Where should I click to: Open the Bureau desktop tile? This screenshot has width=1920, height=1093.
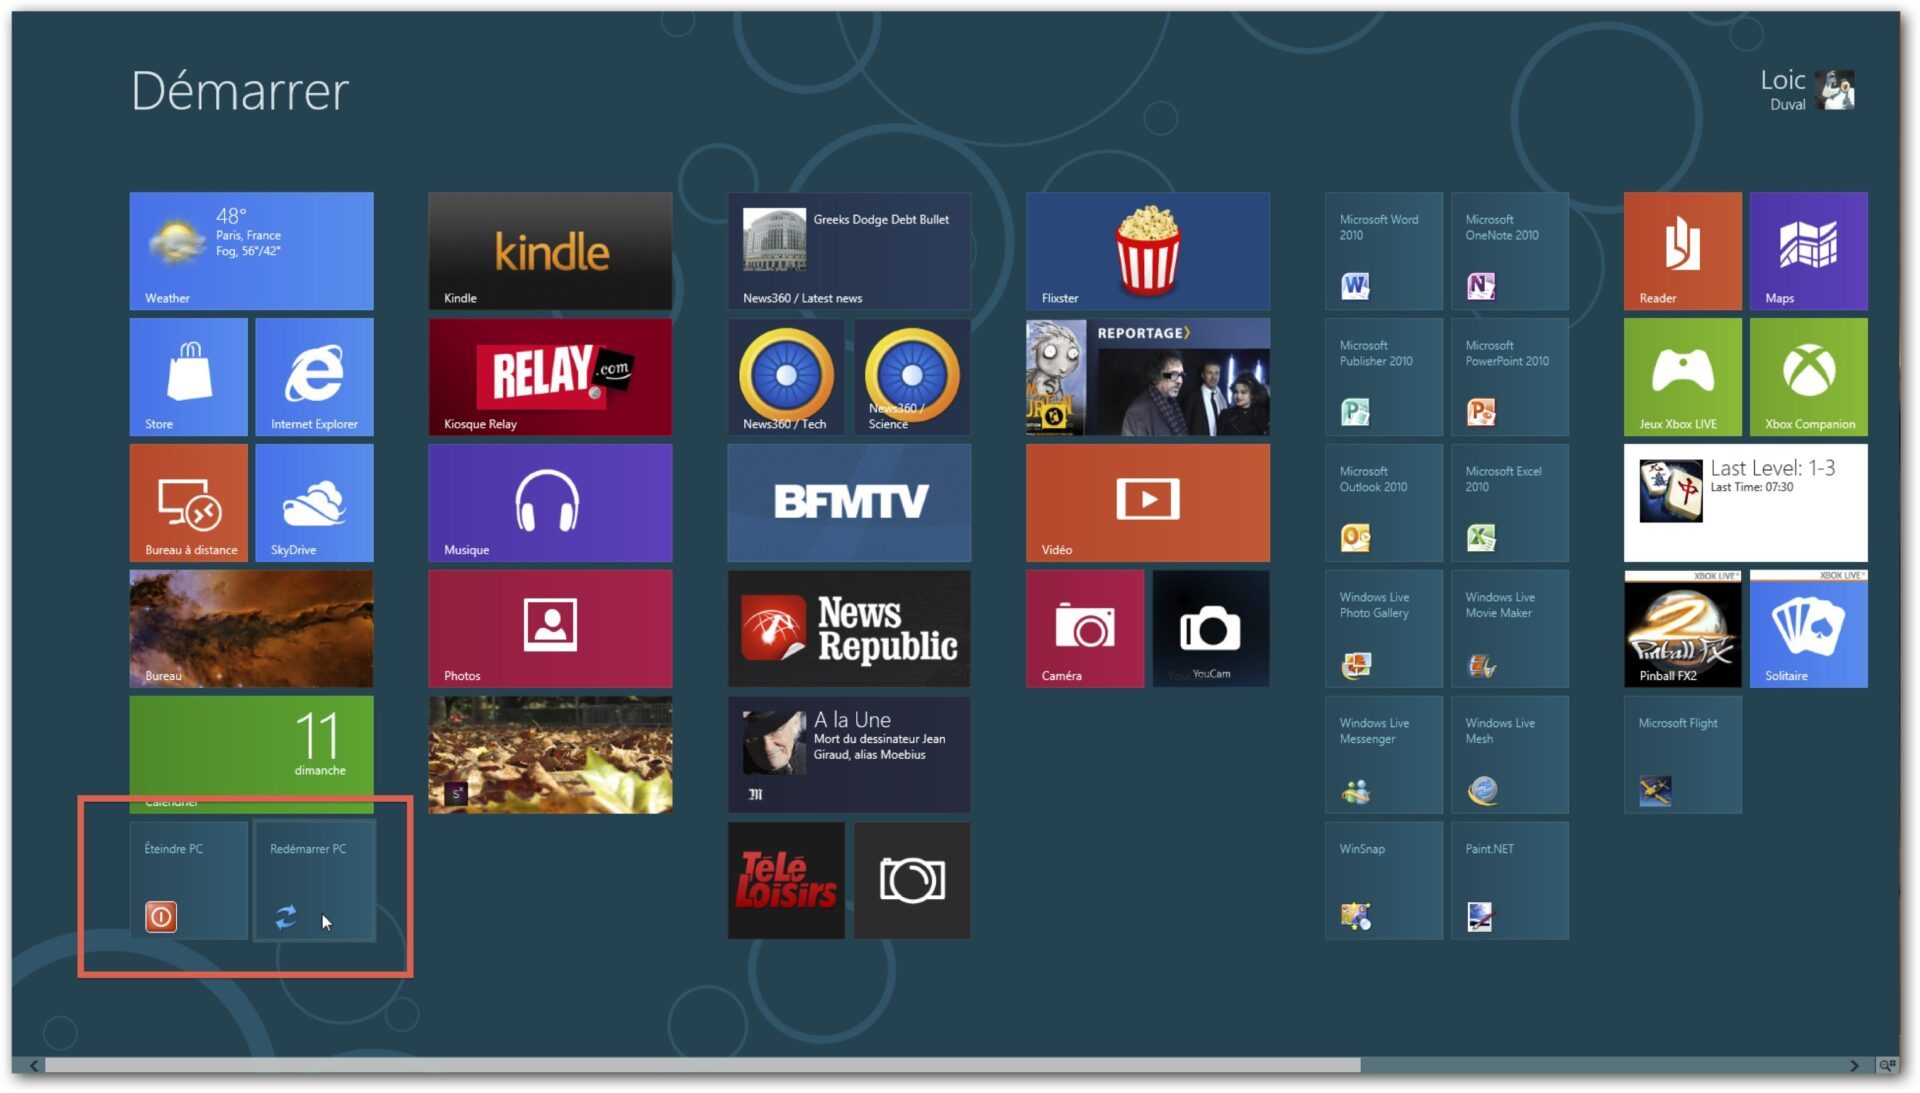[x=251, y=629]
